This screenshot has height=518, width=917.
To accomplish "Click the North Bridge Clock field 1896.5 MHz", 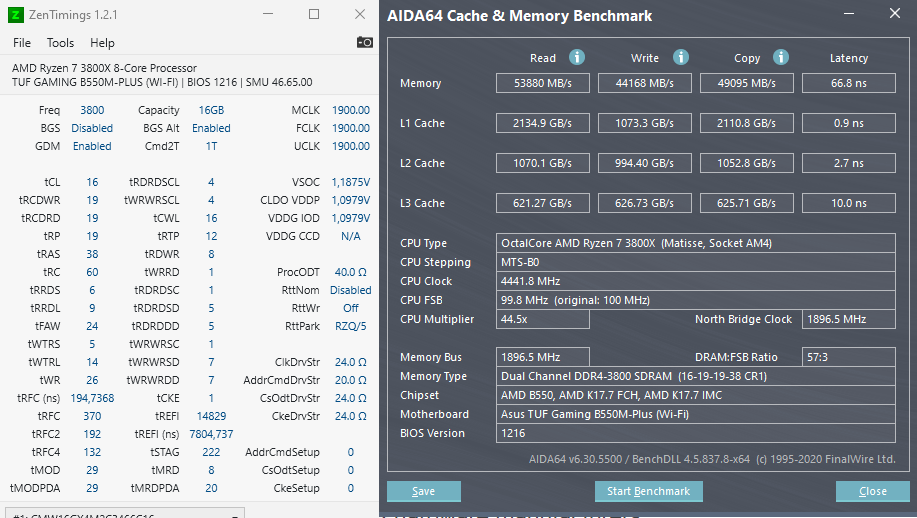I will 849,319.
